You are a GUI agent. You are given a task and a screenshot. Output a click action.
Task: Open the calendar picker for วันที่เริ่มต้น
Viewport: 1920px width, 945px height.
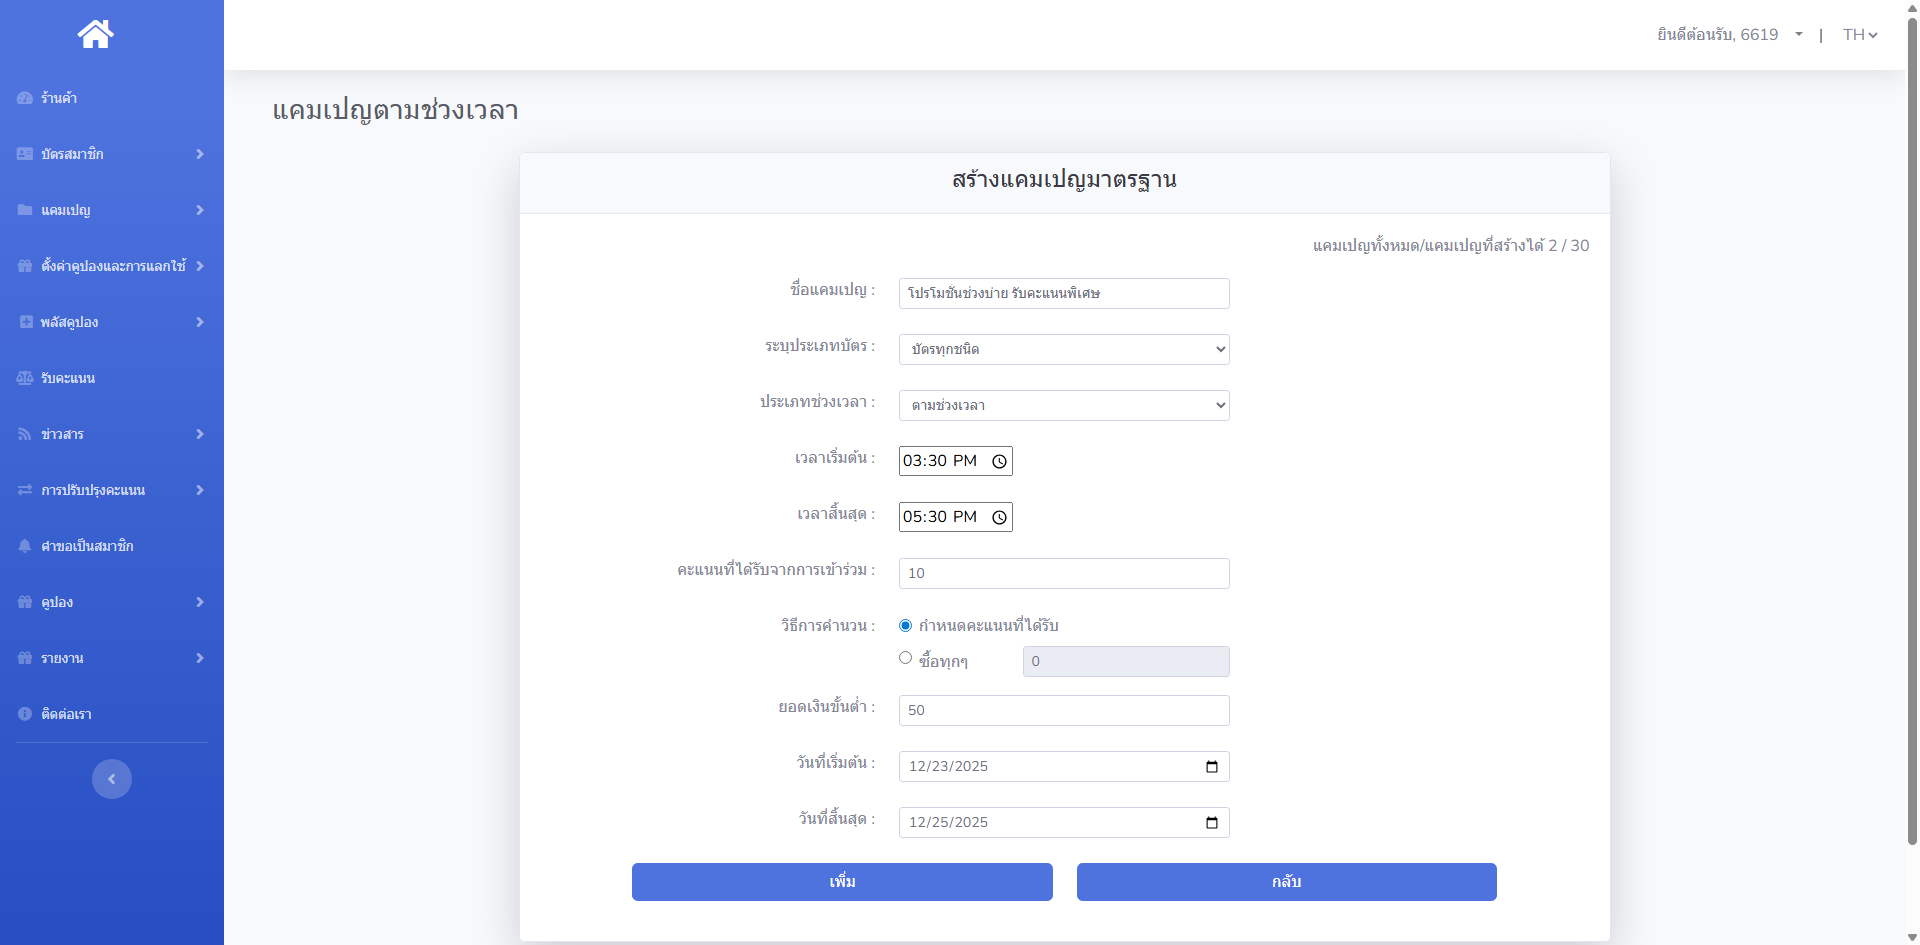click(1212, 766)
